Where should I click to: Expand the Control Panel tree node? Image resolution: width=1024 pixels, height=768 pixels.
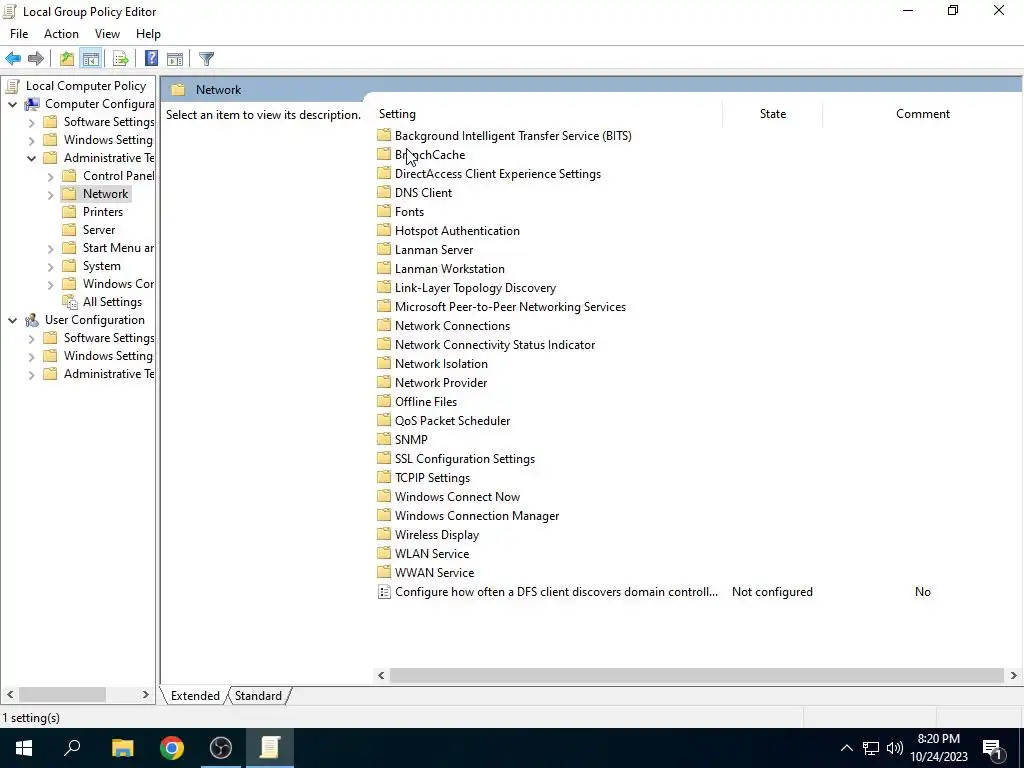coord(50,176)
